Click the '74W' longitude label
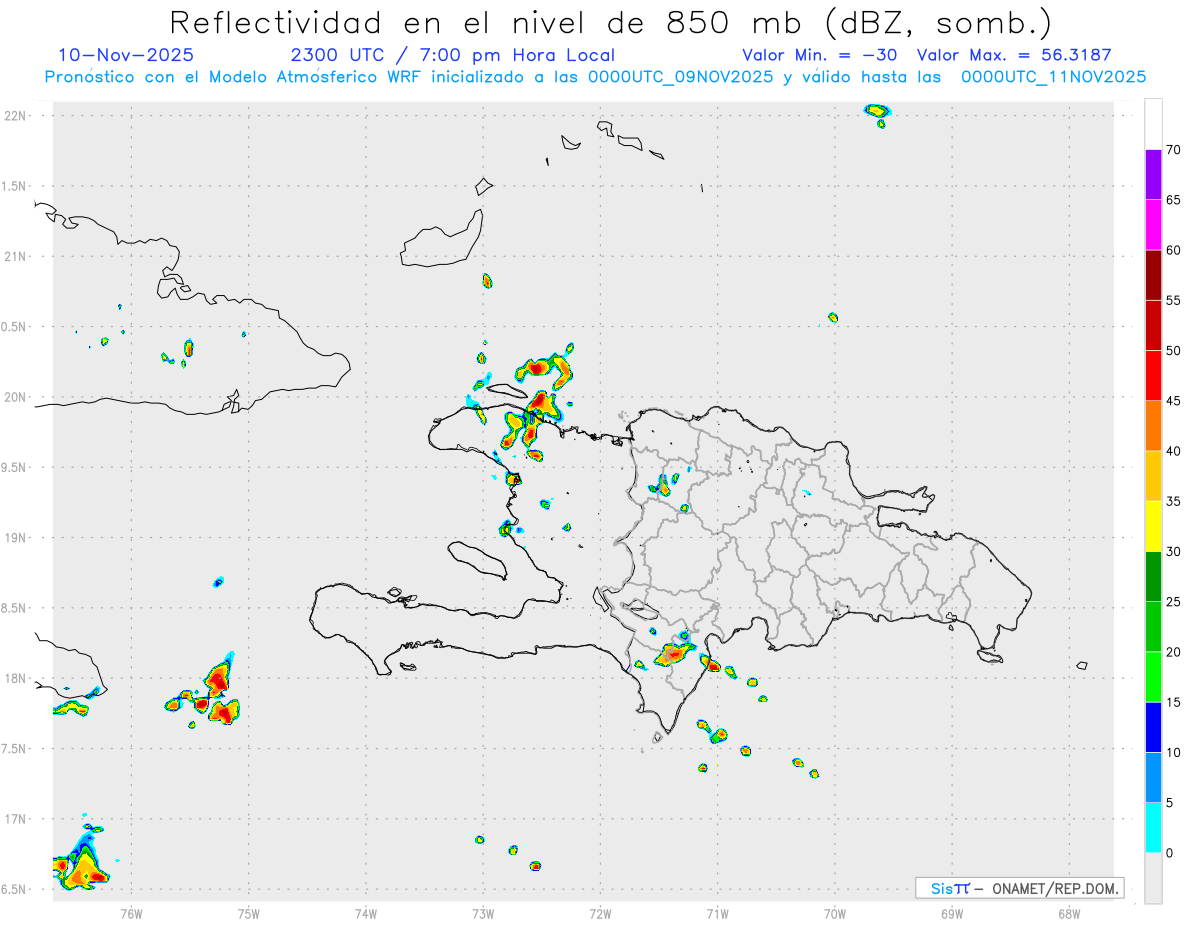This screenshot has height=927, width=1200. pyautogui.click(x=366, y=912)
